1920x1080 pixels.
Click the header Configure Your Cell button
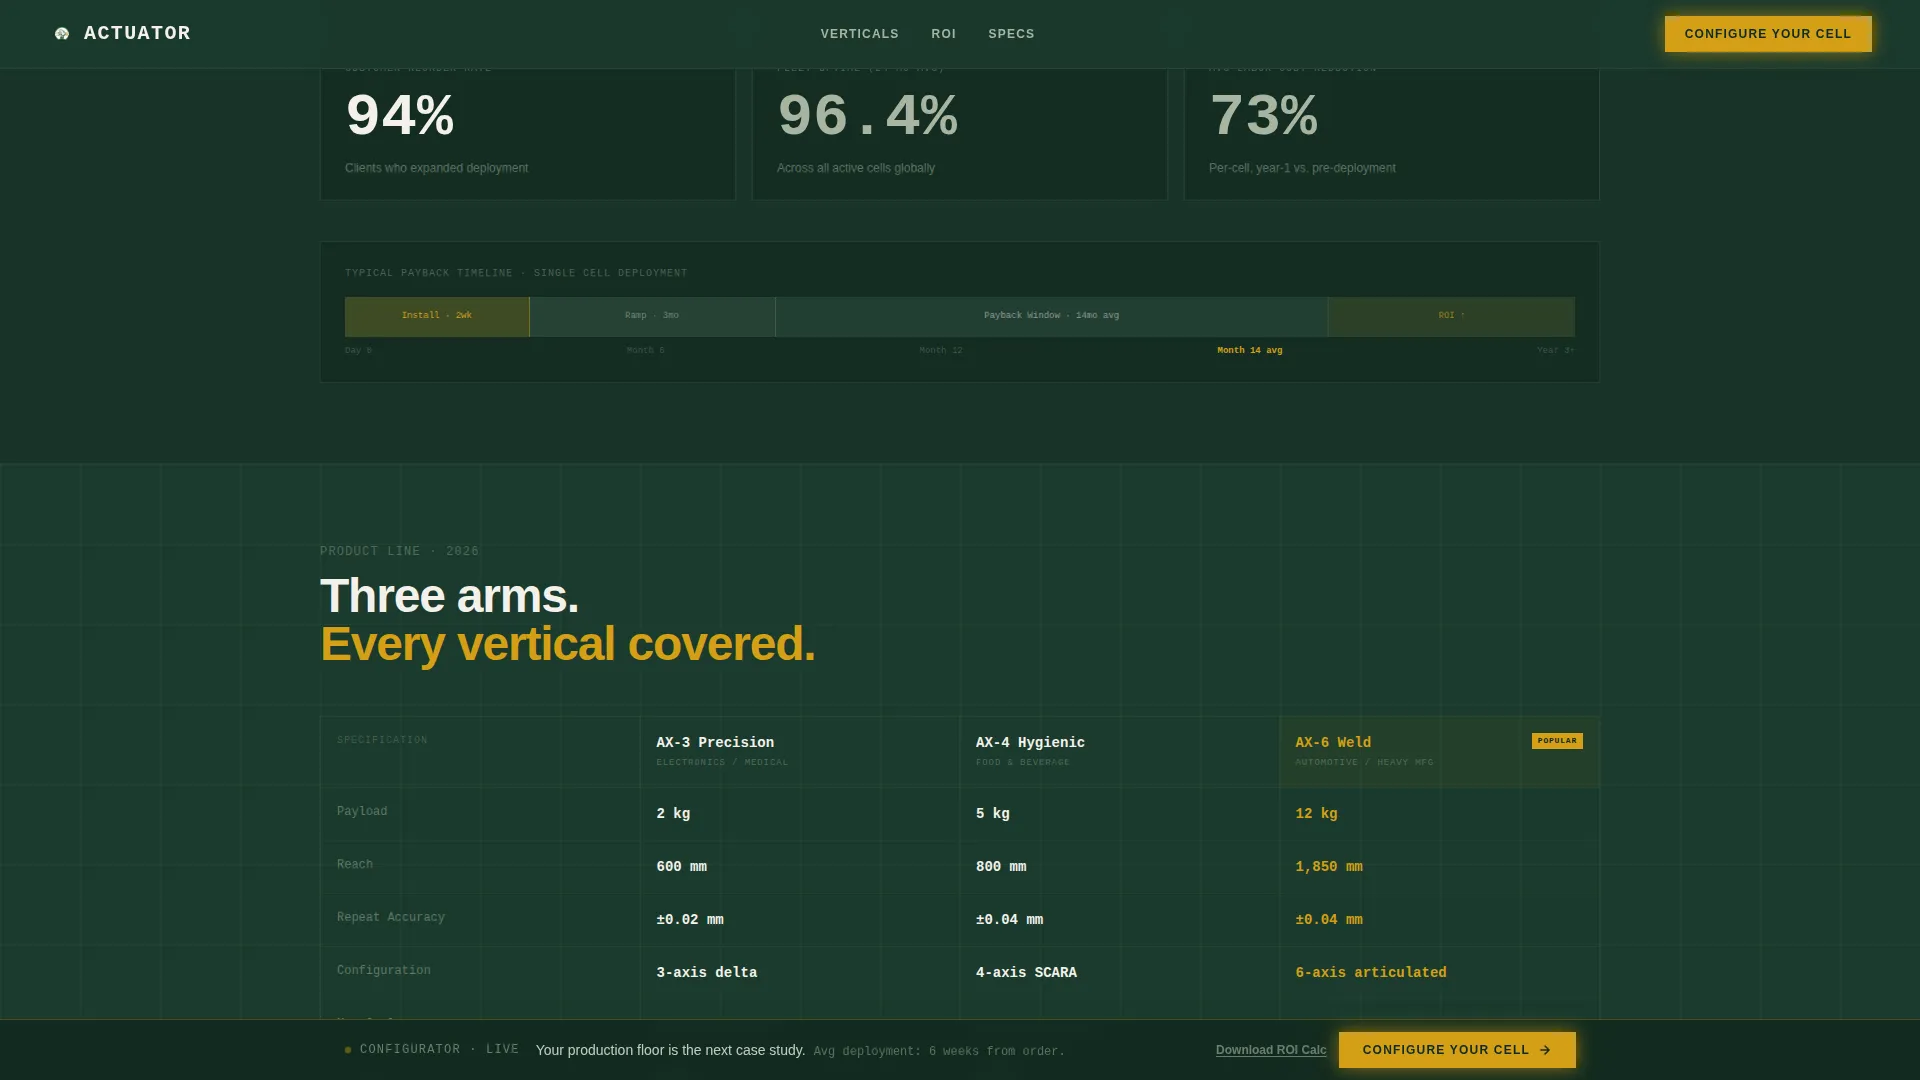[x=1768, y=34]
